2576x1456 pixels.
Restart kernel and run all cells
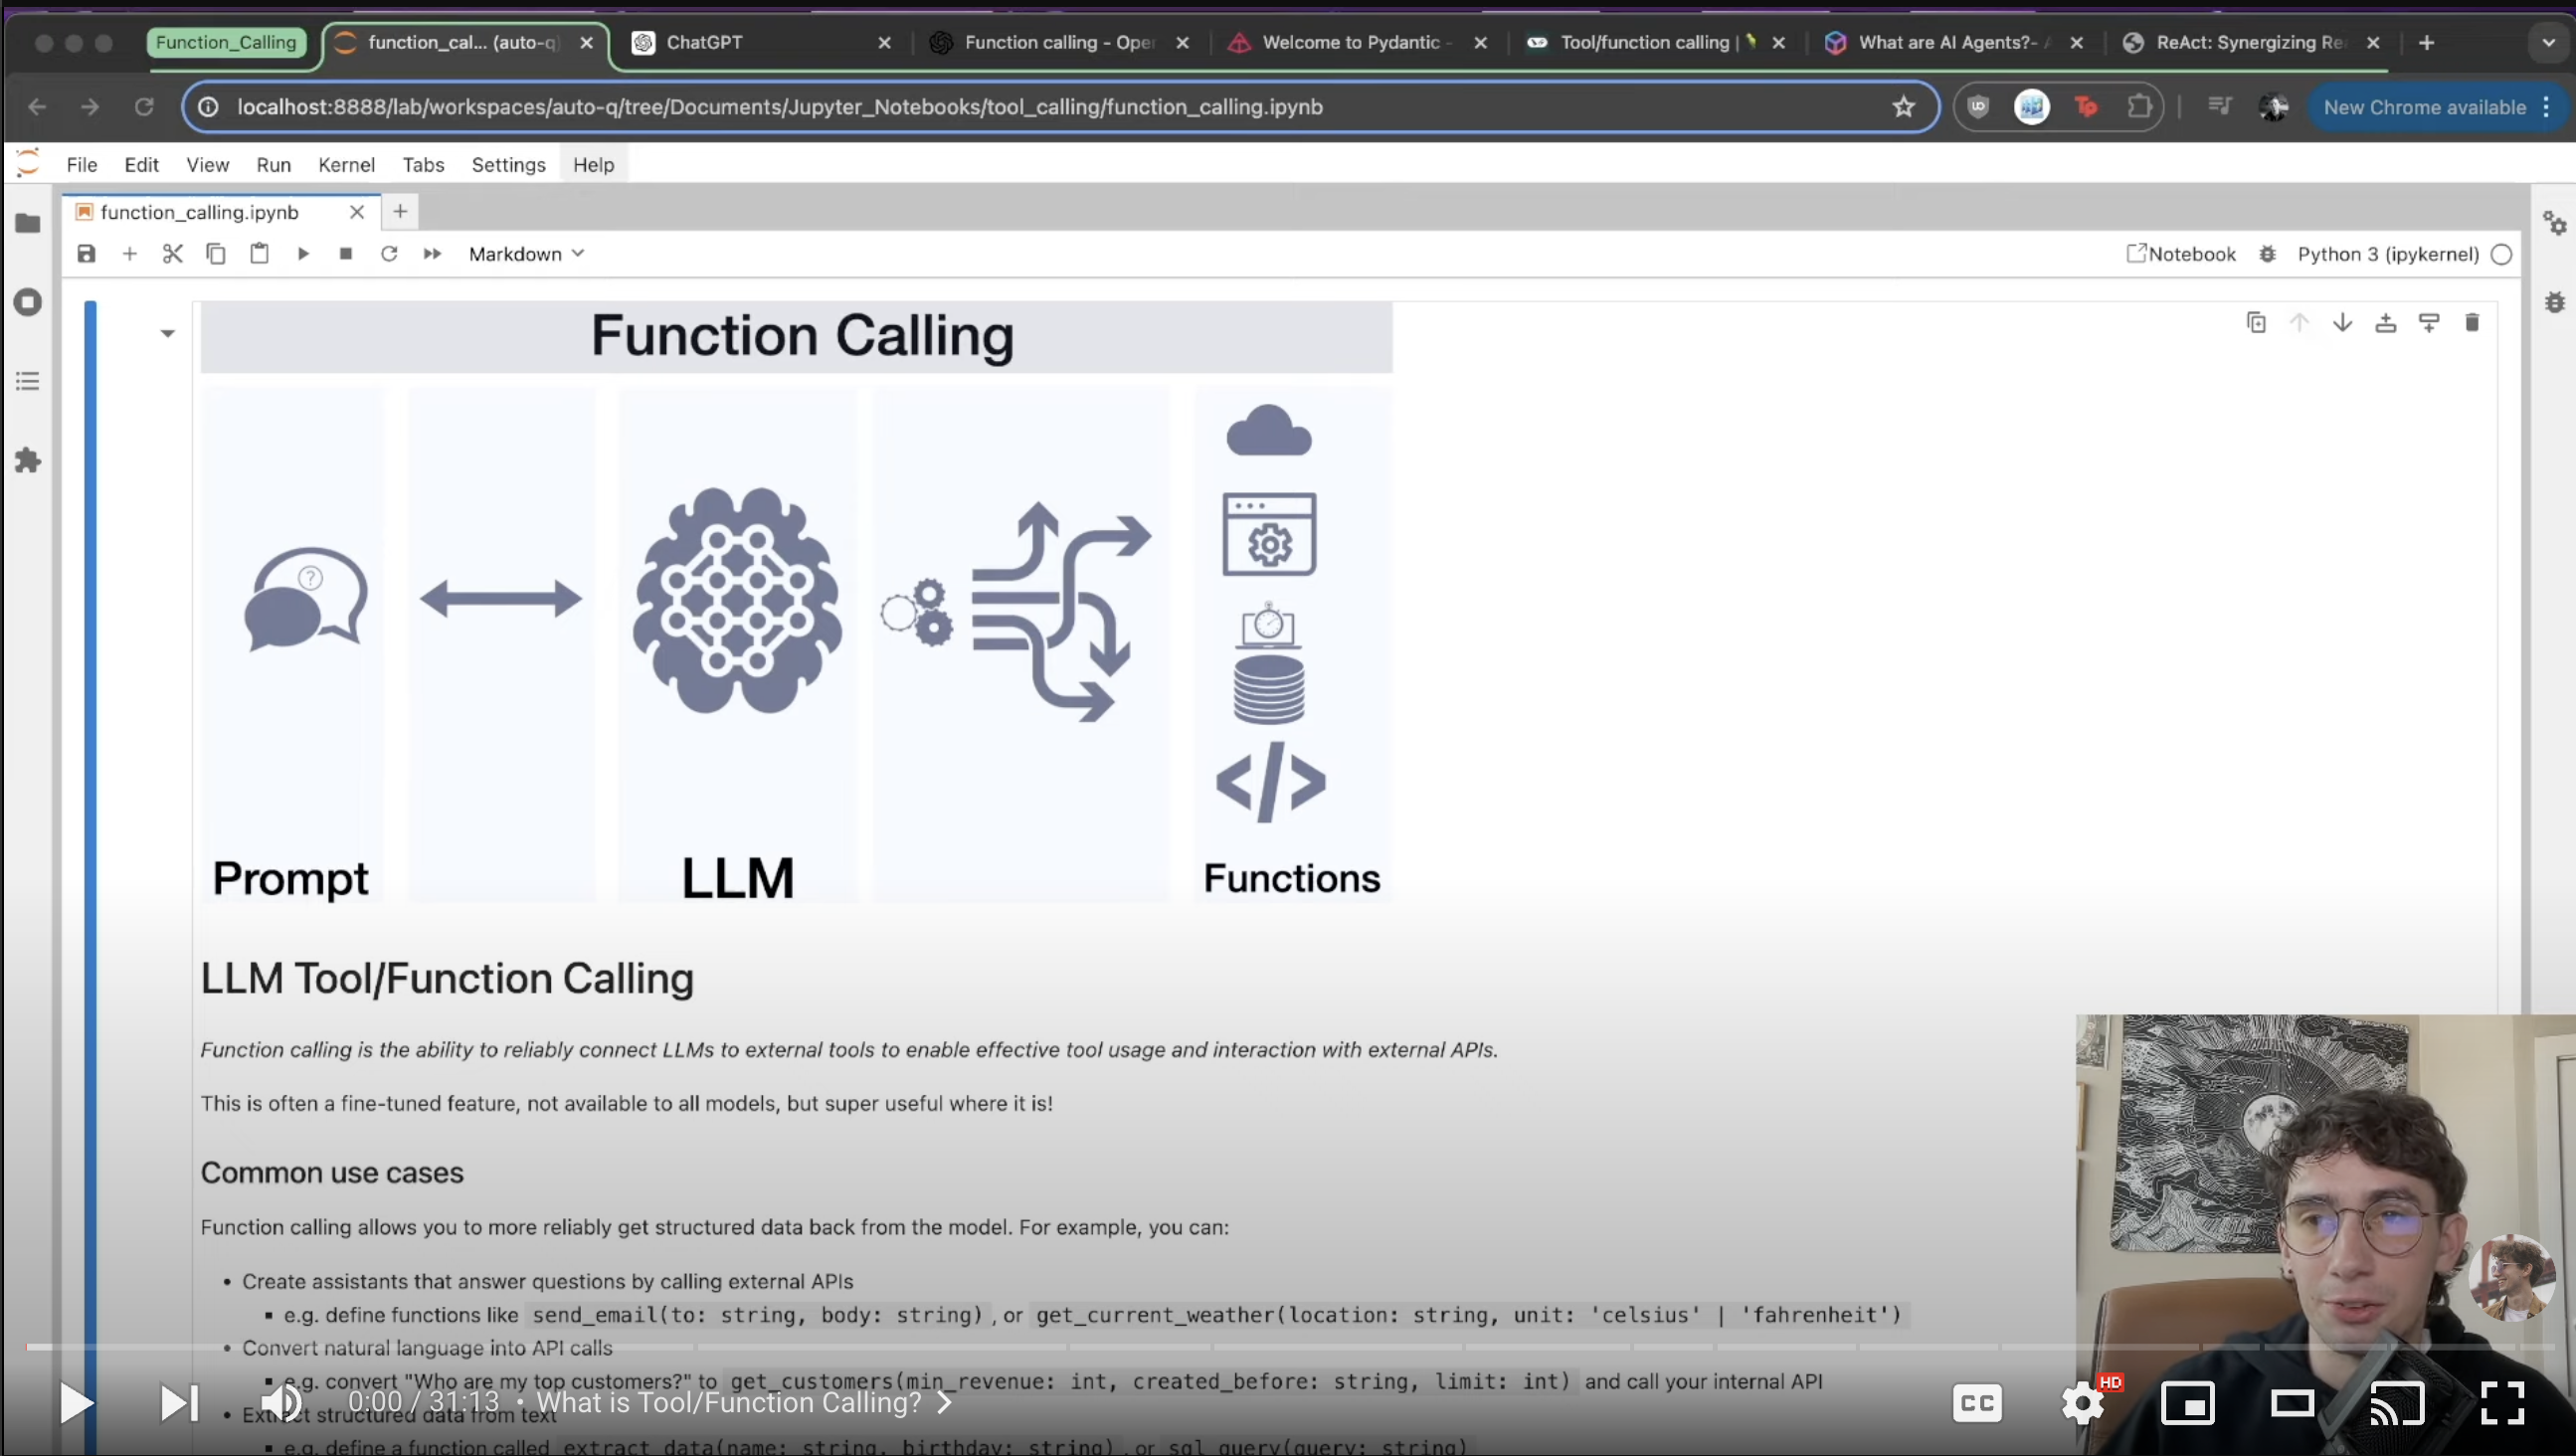432,254
